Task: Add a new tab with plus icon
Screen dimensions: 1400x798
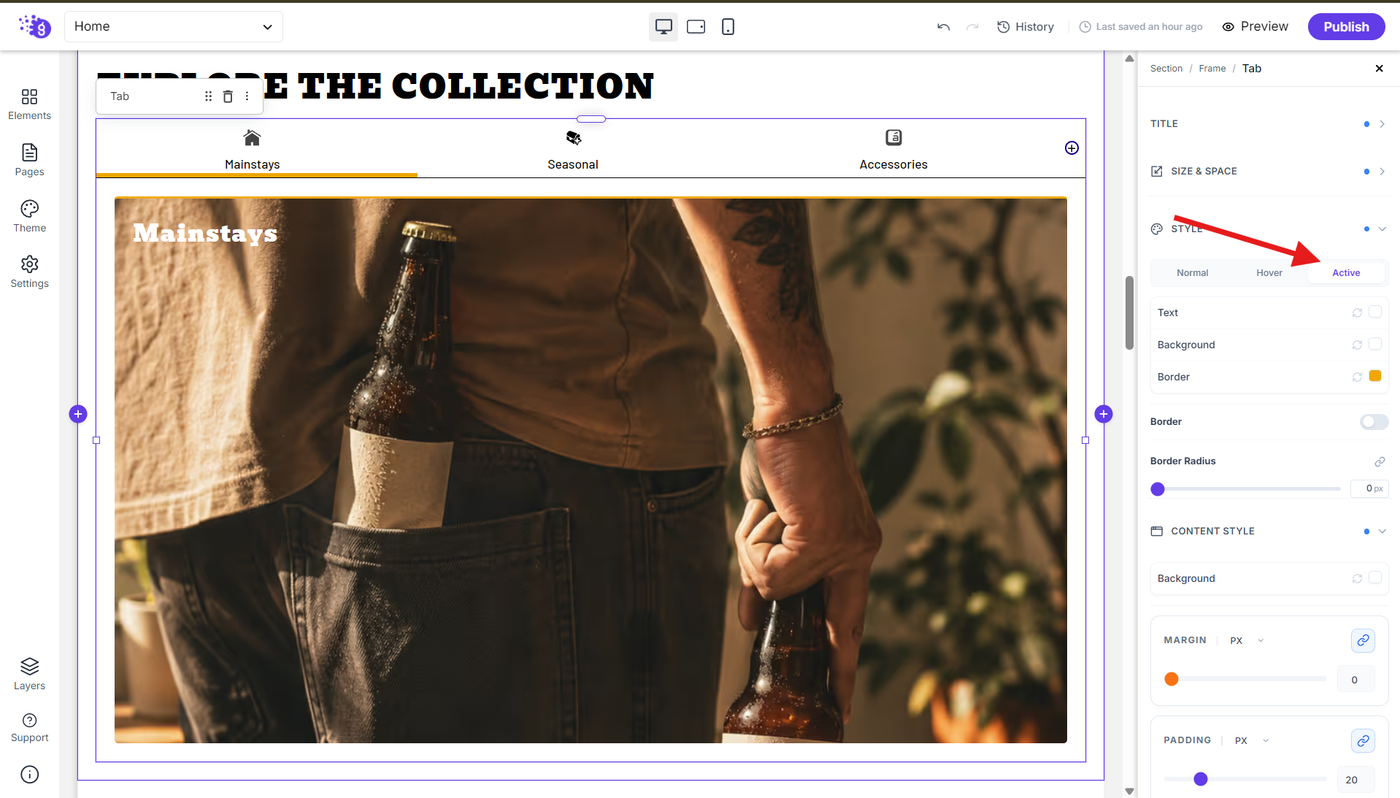Action: point(1071,148)
